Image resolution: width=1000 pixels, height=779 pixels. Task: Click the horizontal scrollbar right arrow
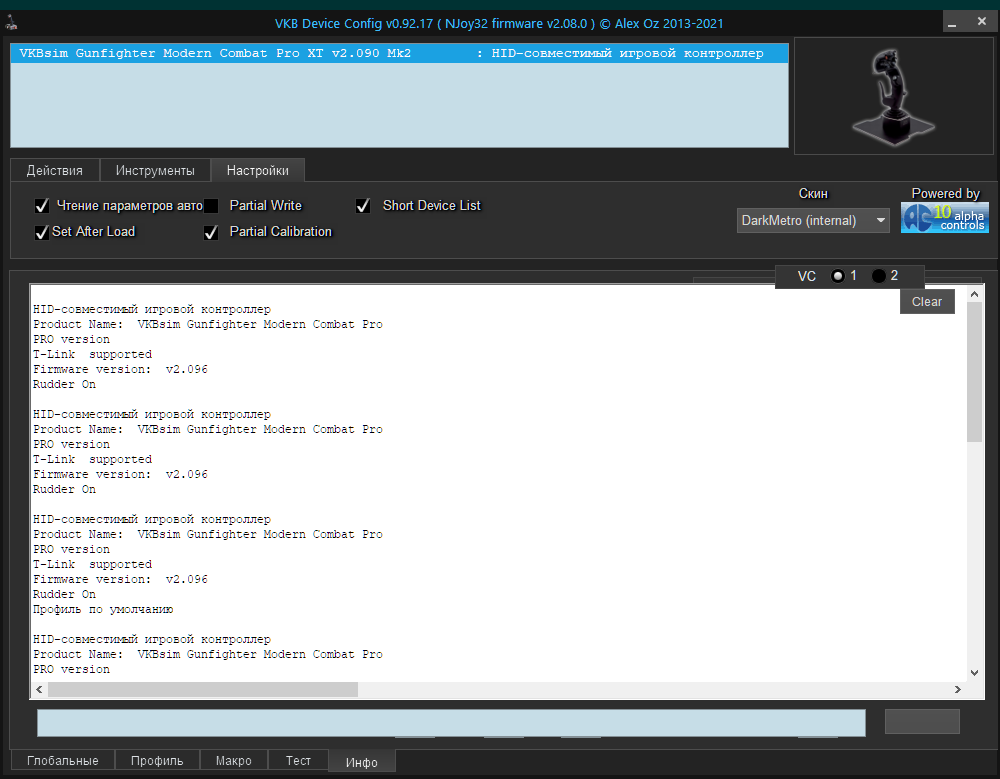[x=957, y=689]
